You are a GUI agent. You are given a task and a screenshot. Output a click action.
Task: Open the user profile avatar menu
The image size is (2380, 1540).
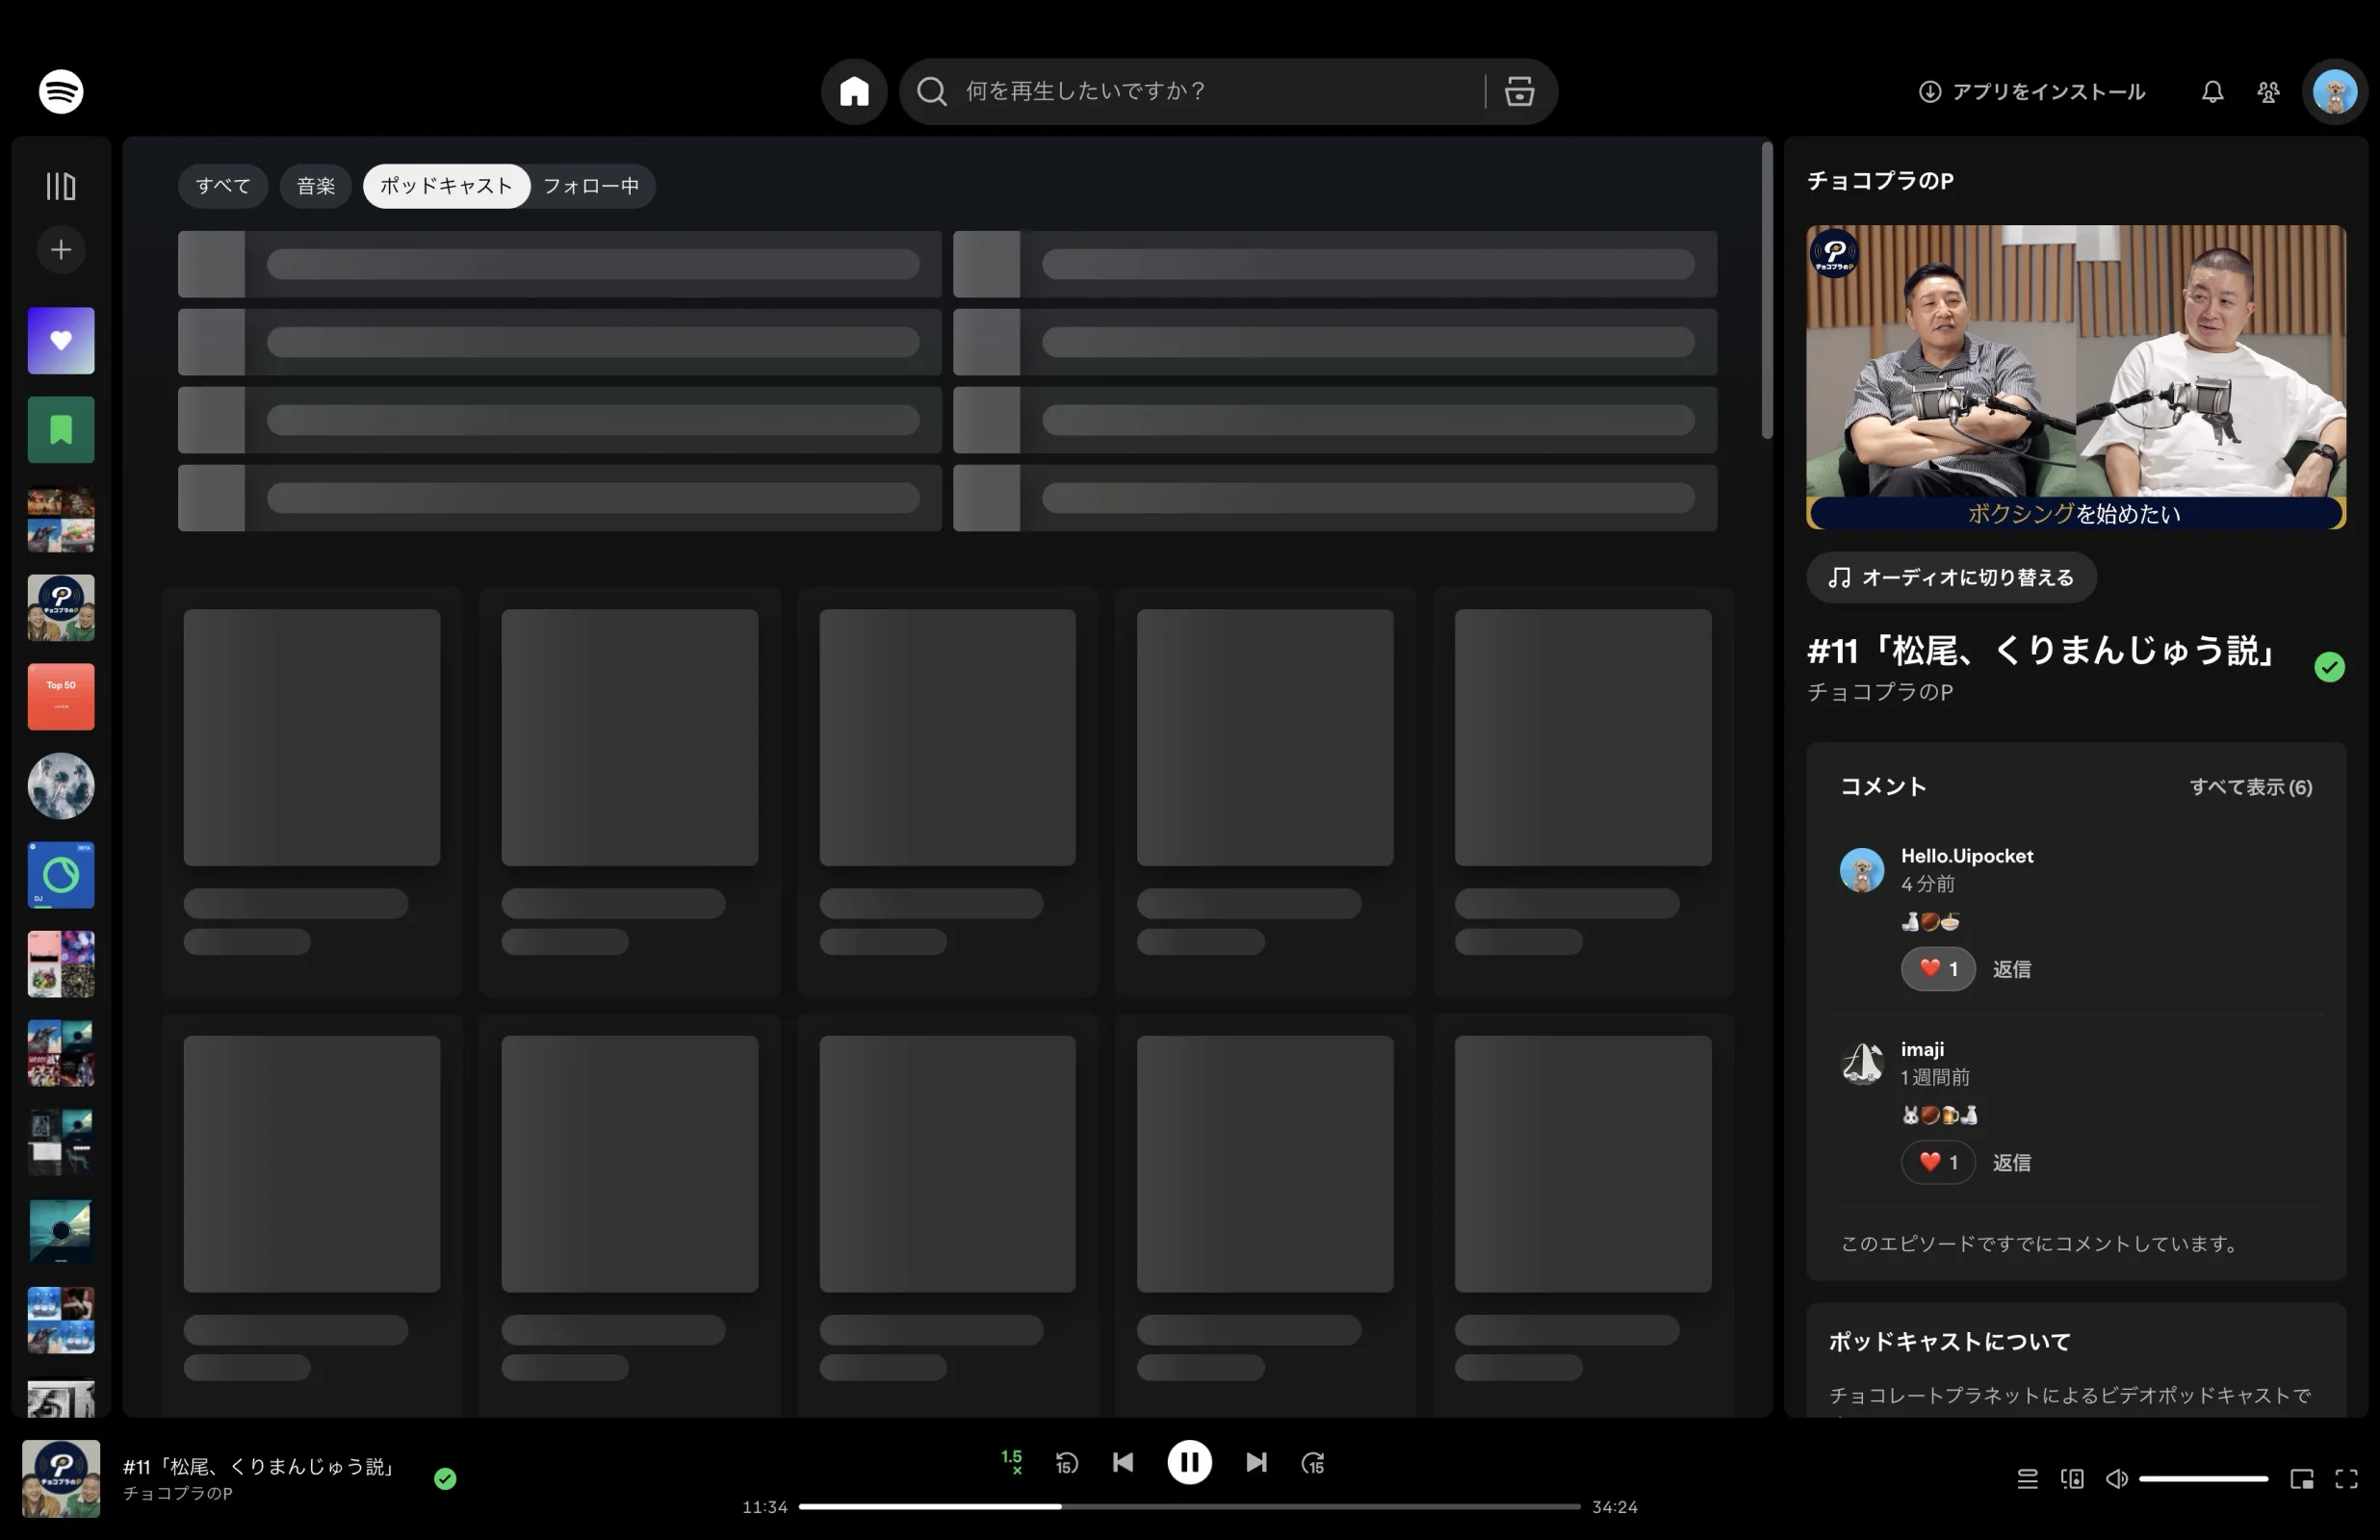2334,92
